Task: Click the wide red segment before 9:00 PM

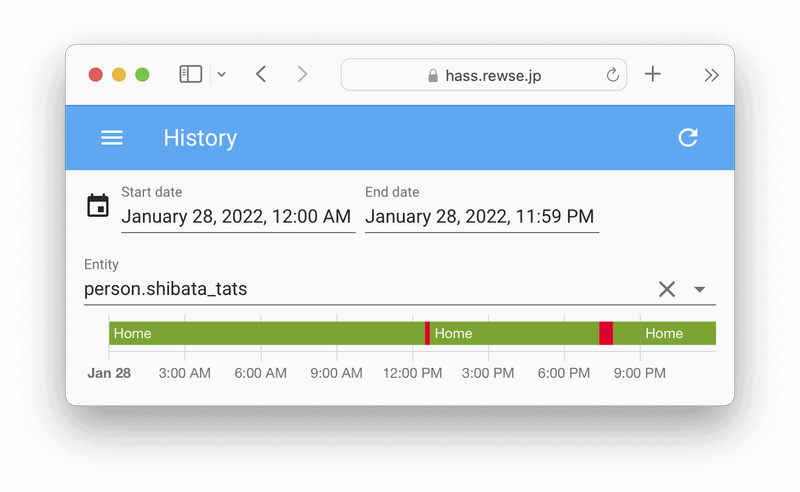Action: pos(606,333)
